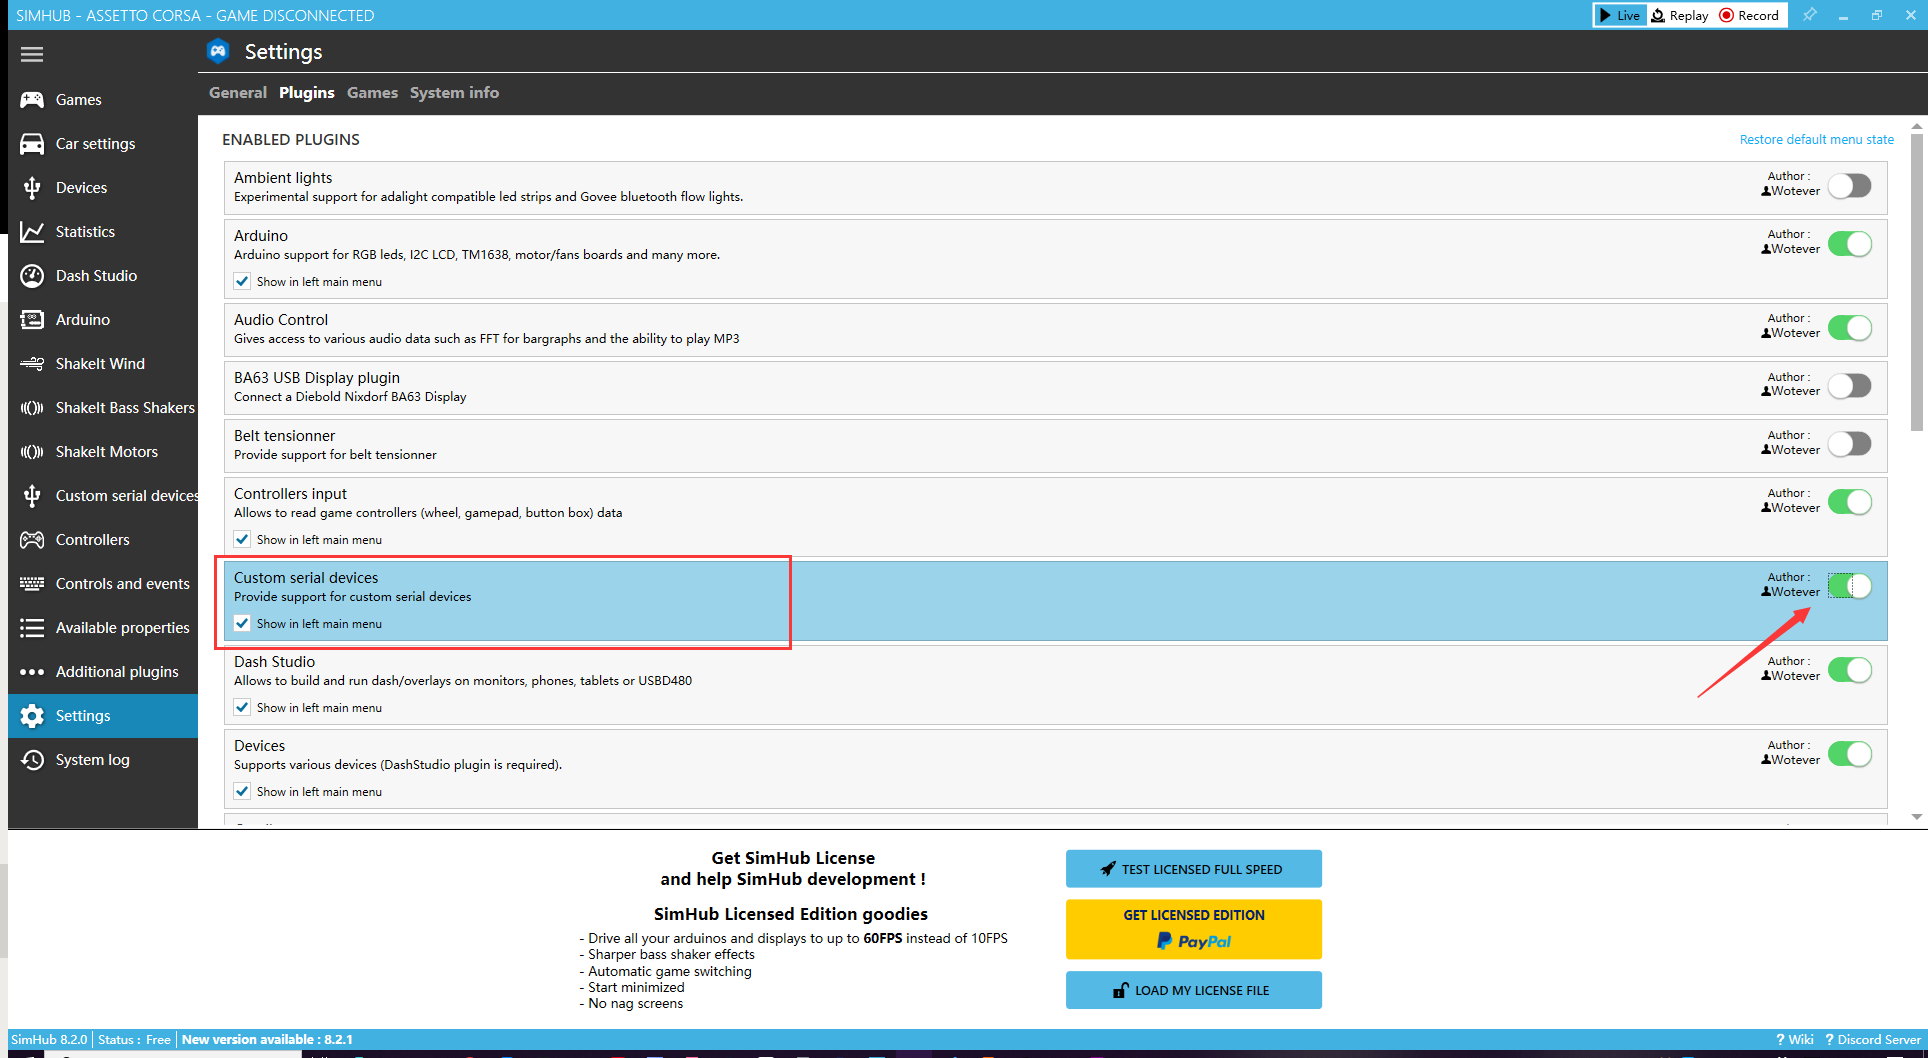Open the Wiki link in status bar
1928x1058 pixels.
click(1794, 1040)
